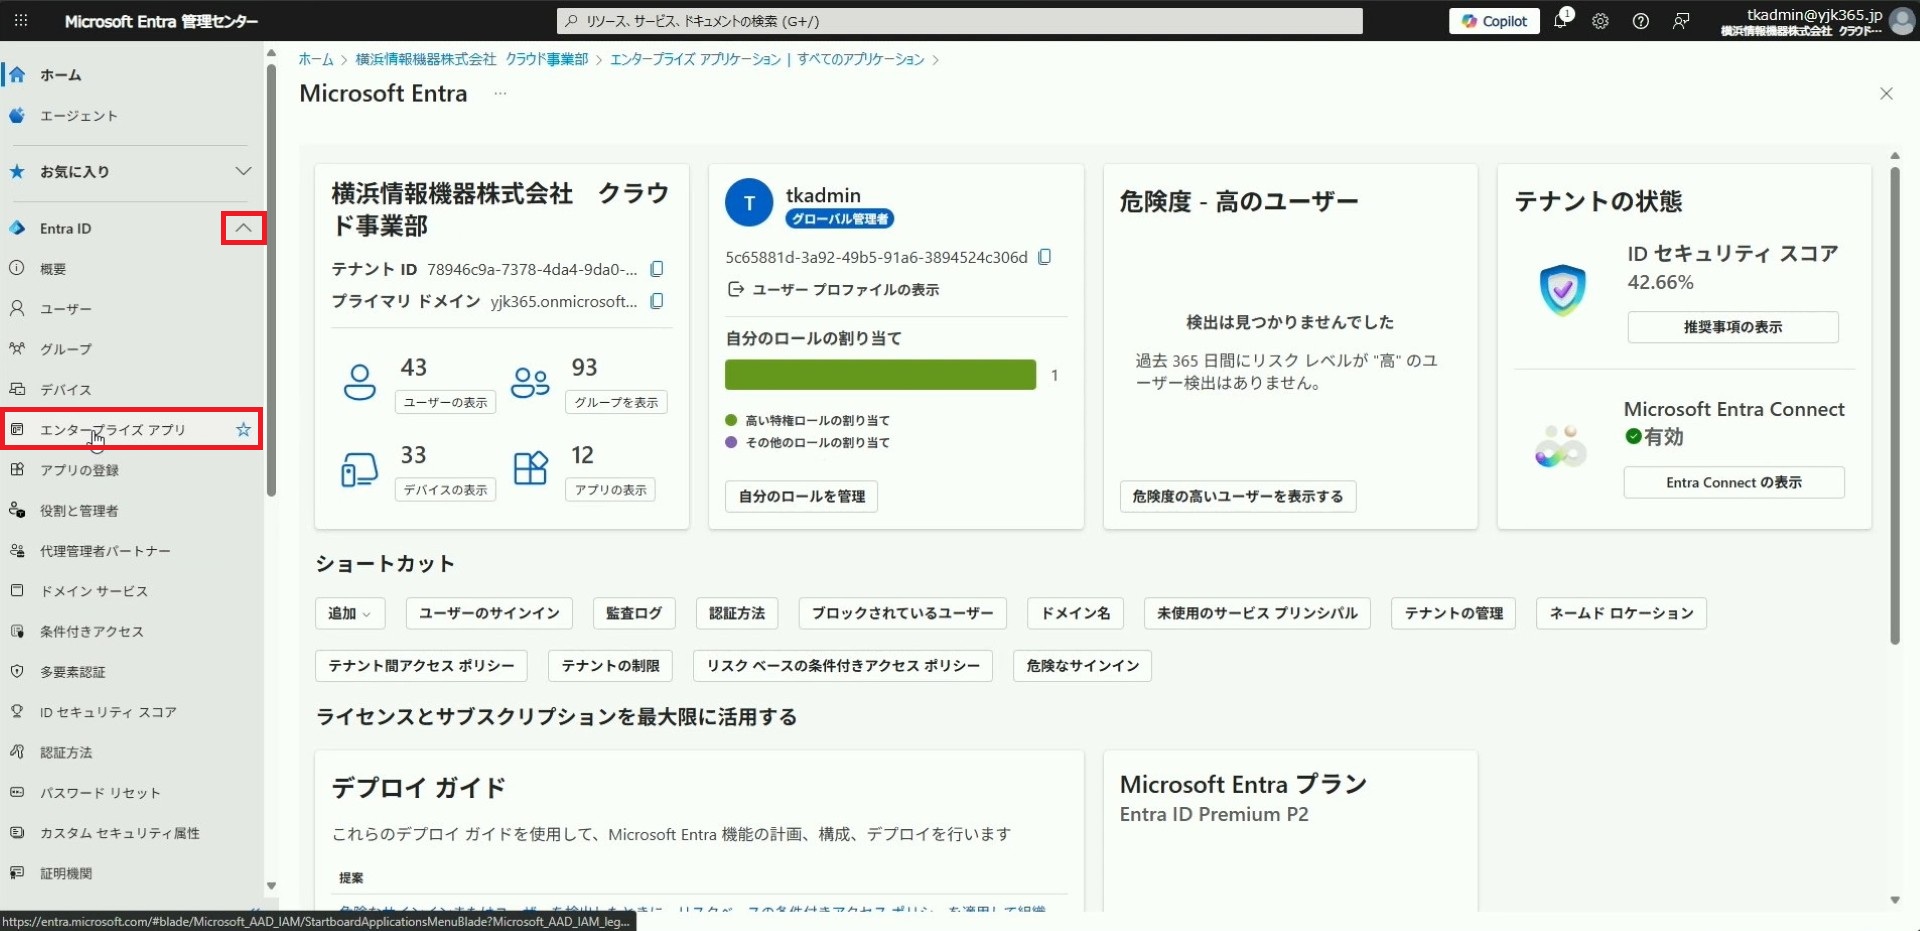Click the help question mark icon

tap(1640, 21)
